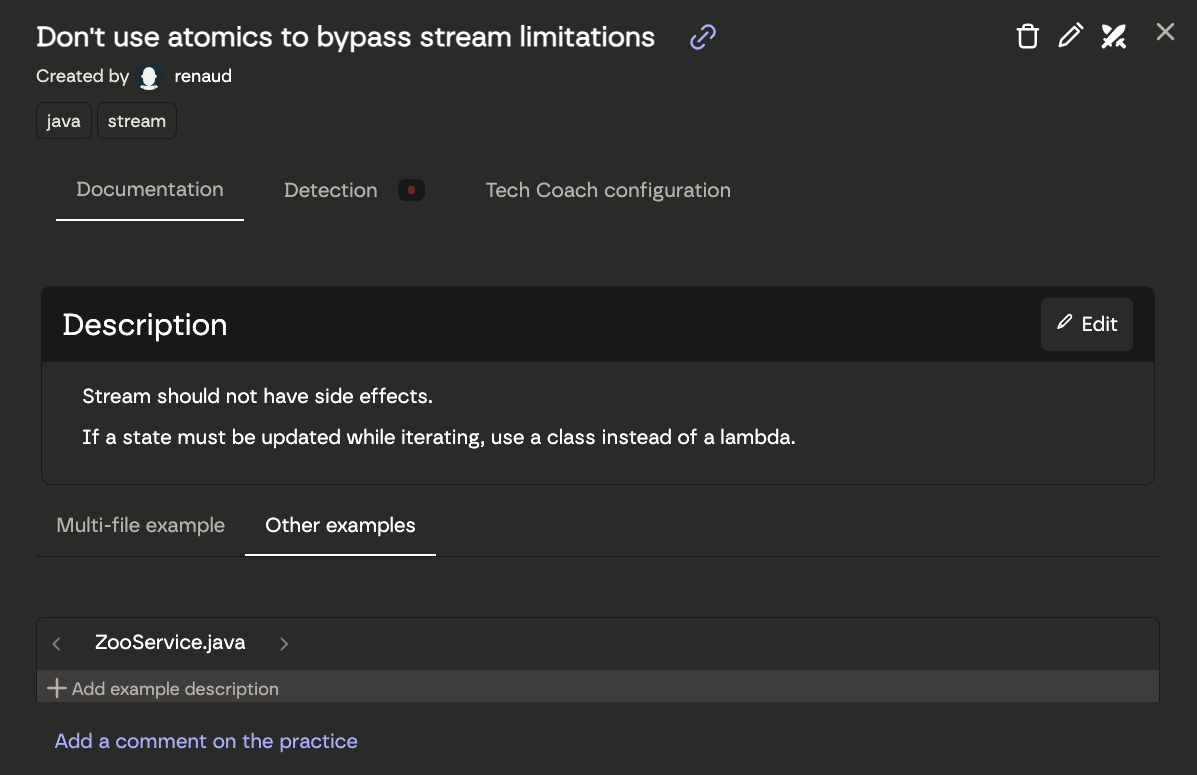
Task: Select the stream tag
Action: [137, 121]
